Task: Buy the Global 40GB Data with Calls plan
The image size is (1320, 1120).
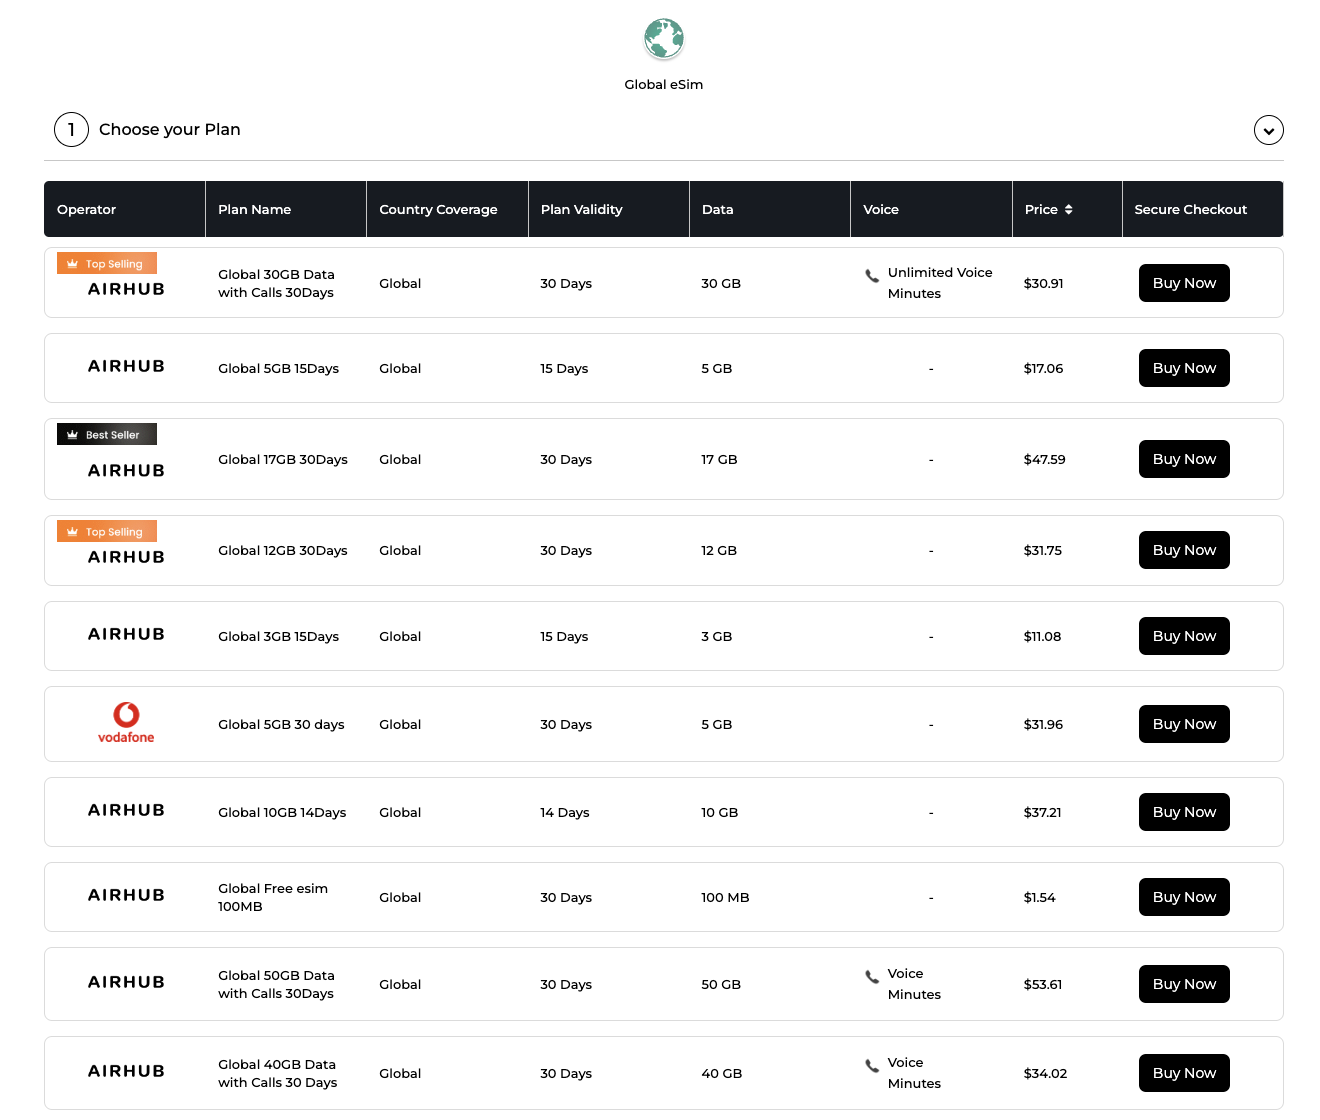Action: click(x=1184, y=1073)
